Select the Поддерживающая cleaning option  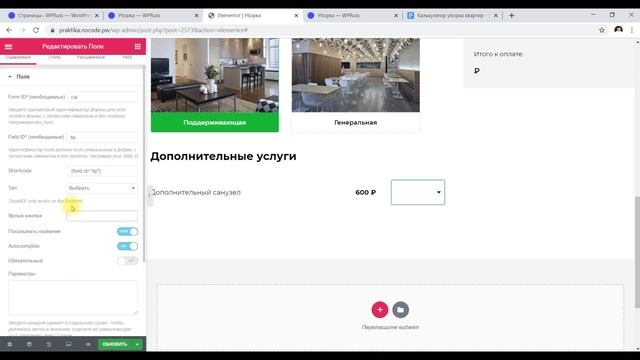pos(215,122)
